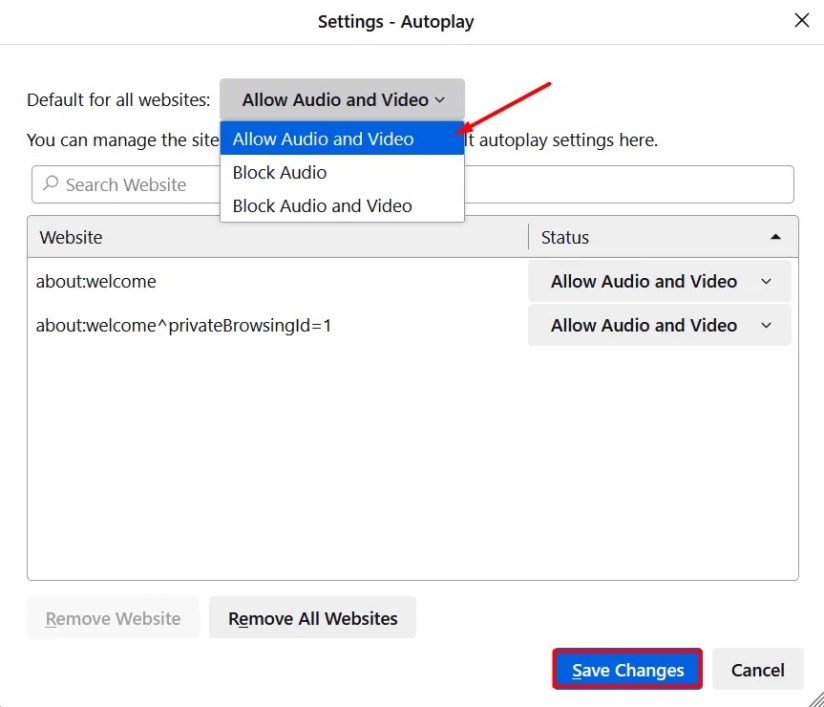Viewport: 824px width, 707px height.
Task: Click the resize grip in dialog corner
Action: (814, 697)
